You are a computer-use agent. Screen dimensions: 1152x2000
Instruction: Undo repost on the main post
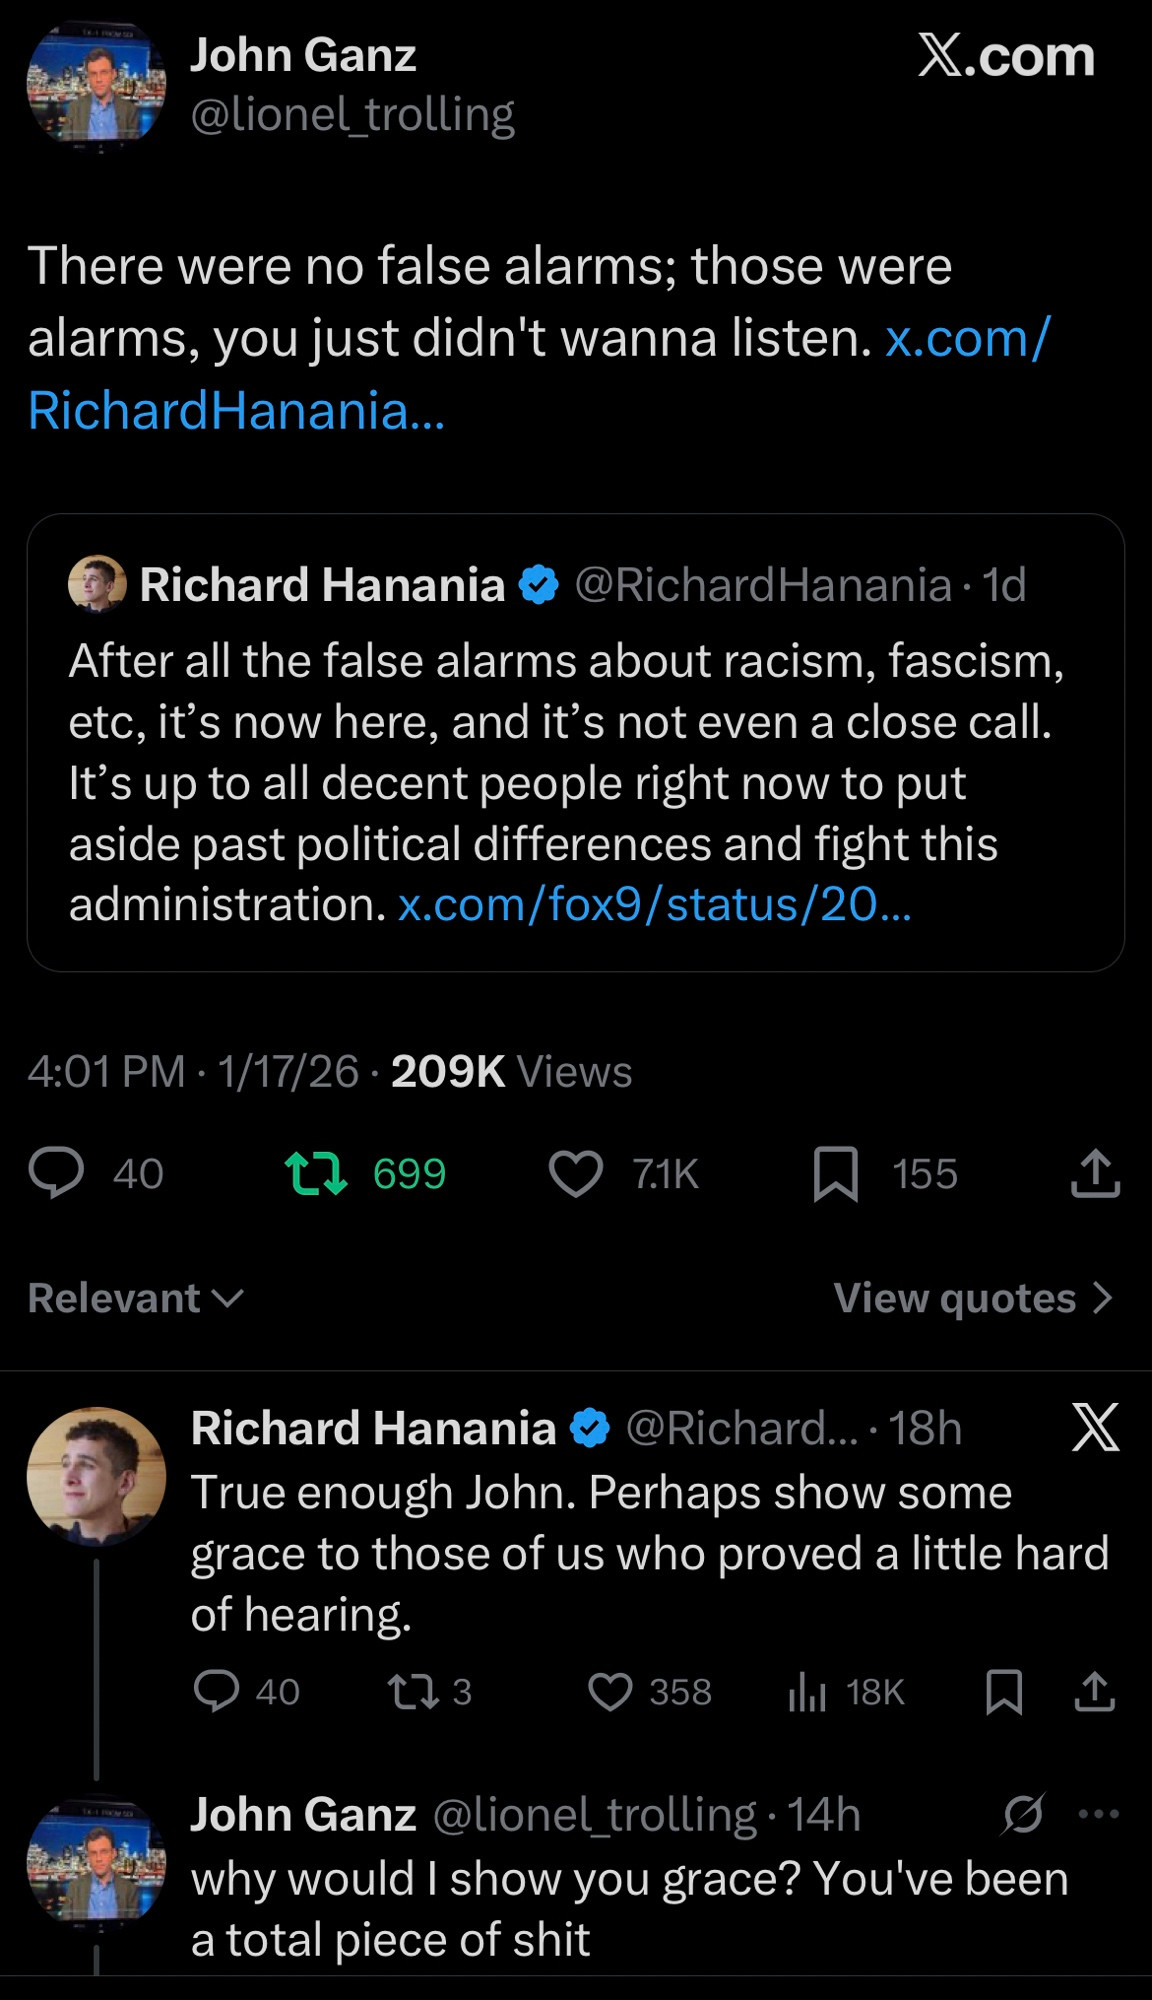click(x=316, y=1173)
